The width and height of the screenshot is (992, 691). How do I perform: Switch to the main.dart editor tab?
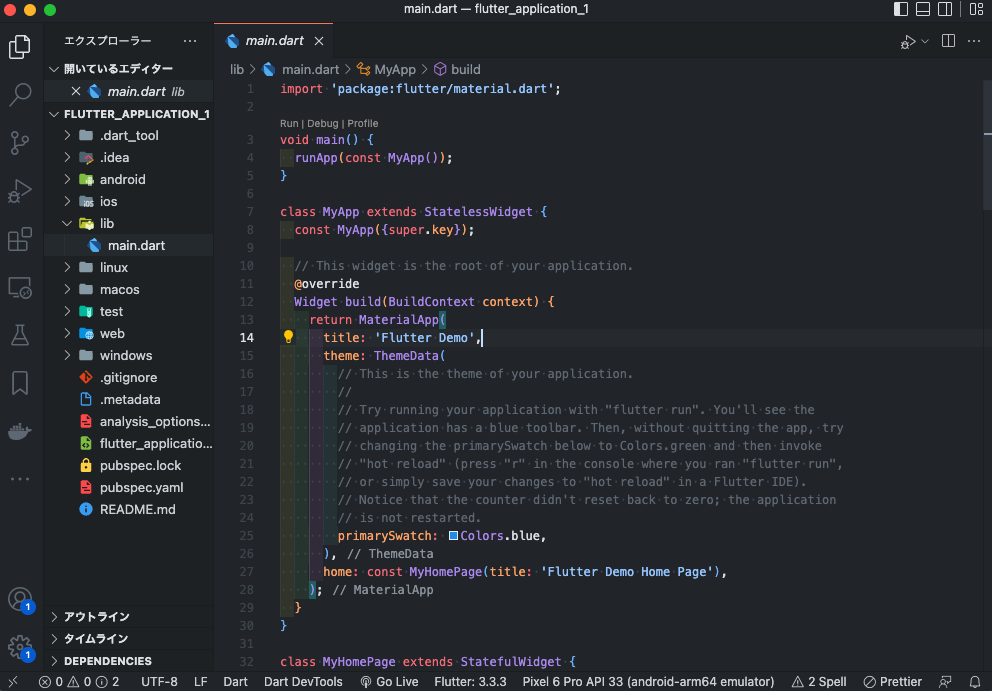coord(273,41)
